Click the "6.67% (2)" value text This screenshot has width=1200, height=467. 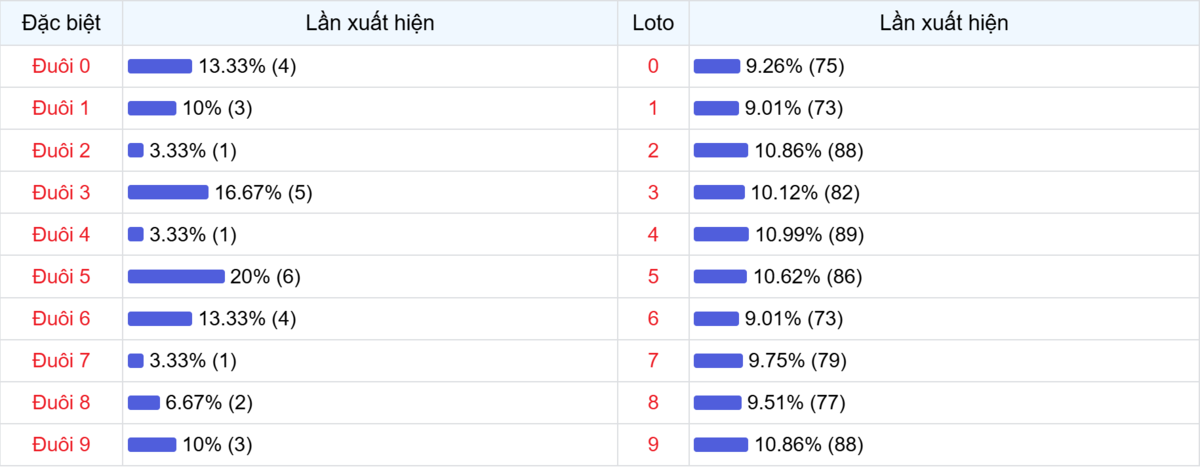[209, 403]
